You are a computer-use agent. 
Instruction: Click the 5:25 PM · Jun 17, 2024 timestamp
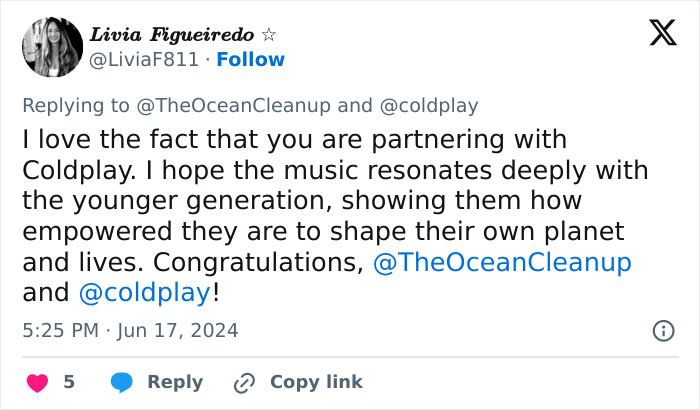(x=130, y=330)
